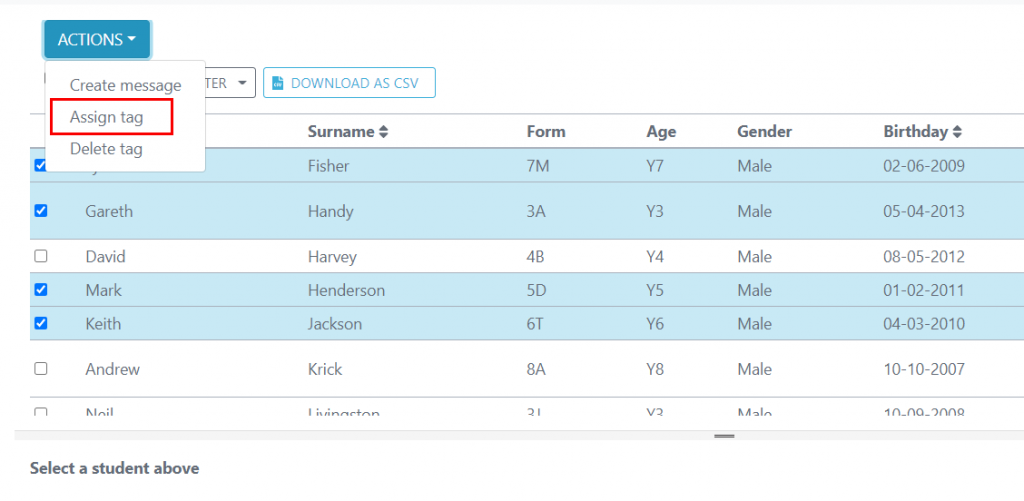The image size is (1024, 501).
Task: Click DOWNLOAD AS CSV button
Action: pyautogui.click(x=349, y=83)
